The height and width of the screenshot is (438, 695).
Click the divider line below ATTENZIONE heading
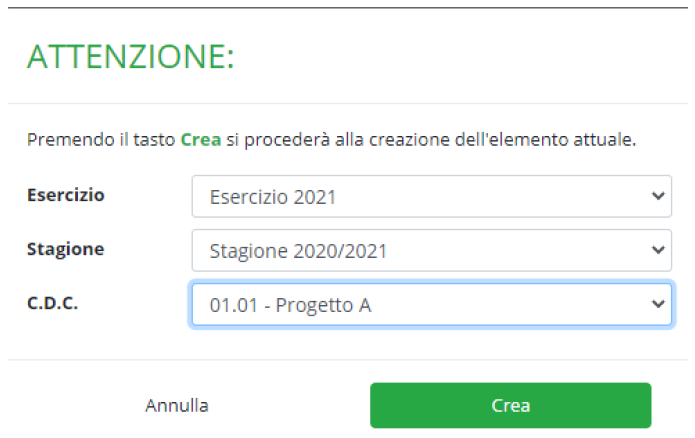347,103
